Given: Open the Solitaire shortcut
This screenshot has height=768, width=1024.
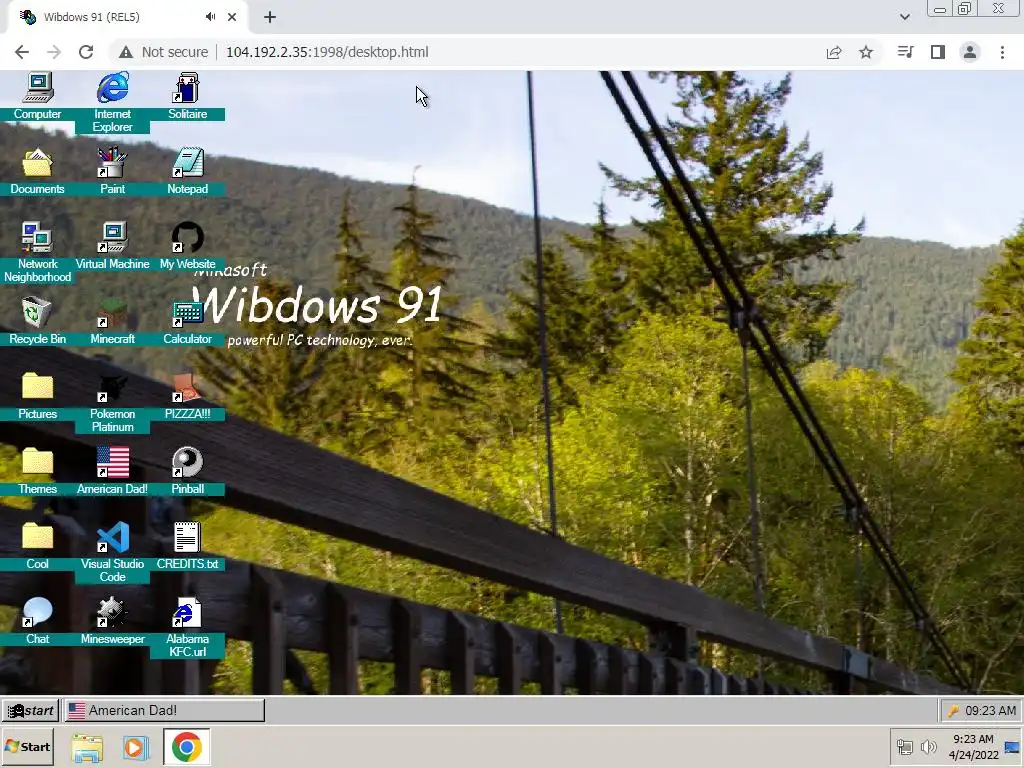Looking at the screenshot, I should (x=187, y=96).
